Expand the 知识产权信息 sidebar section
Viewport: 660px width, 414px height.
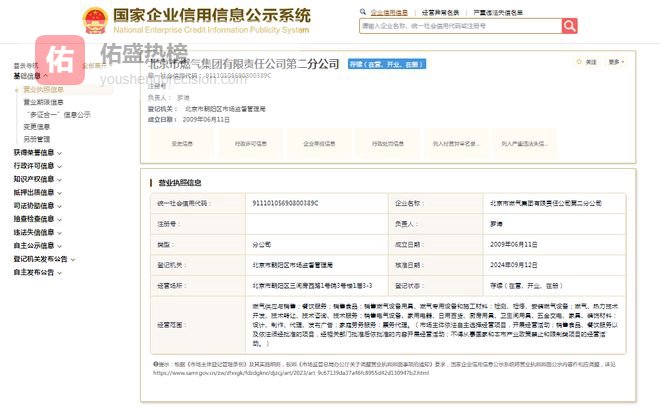tap(37, 178)
